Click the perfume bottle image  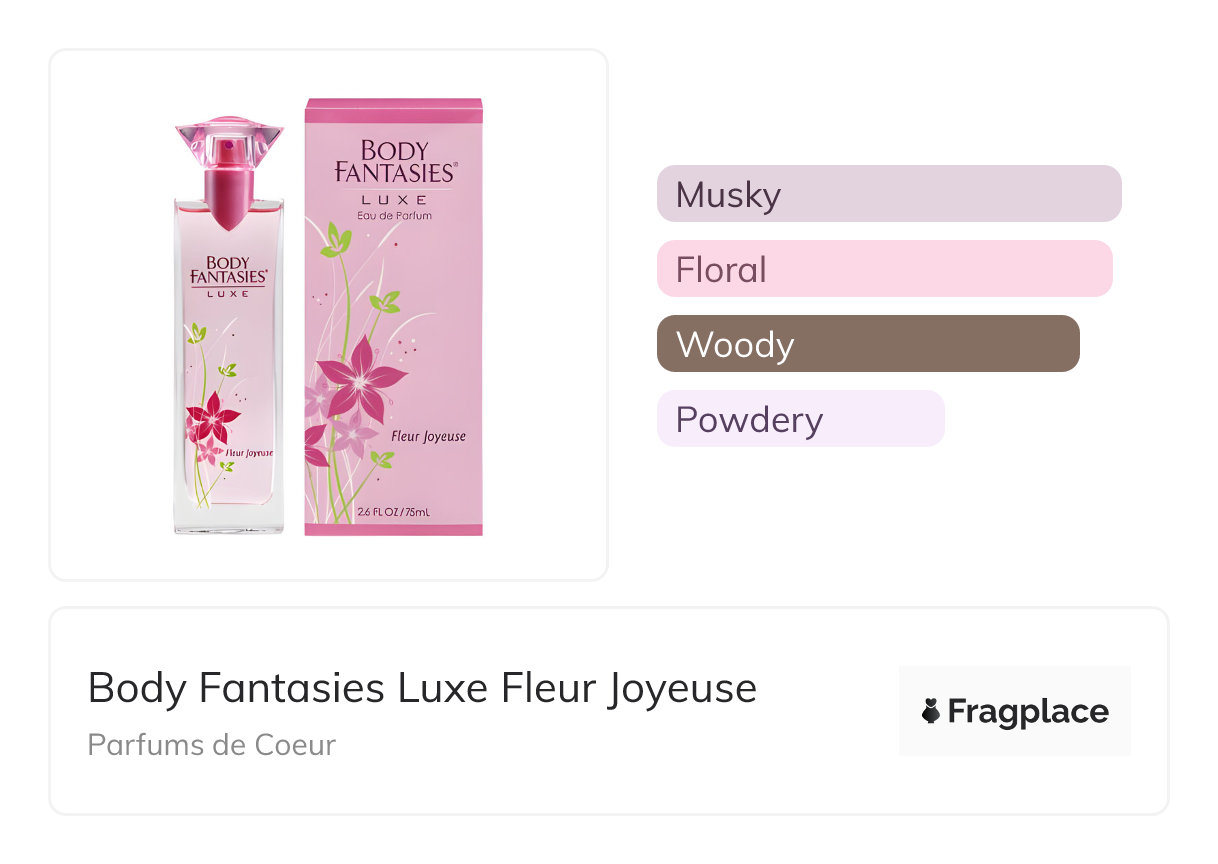pos(229,330)
